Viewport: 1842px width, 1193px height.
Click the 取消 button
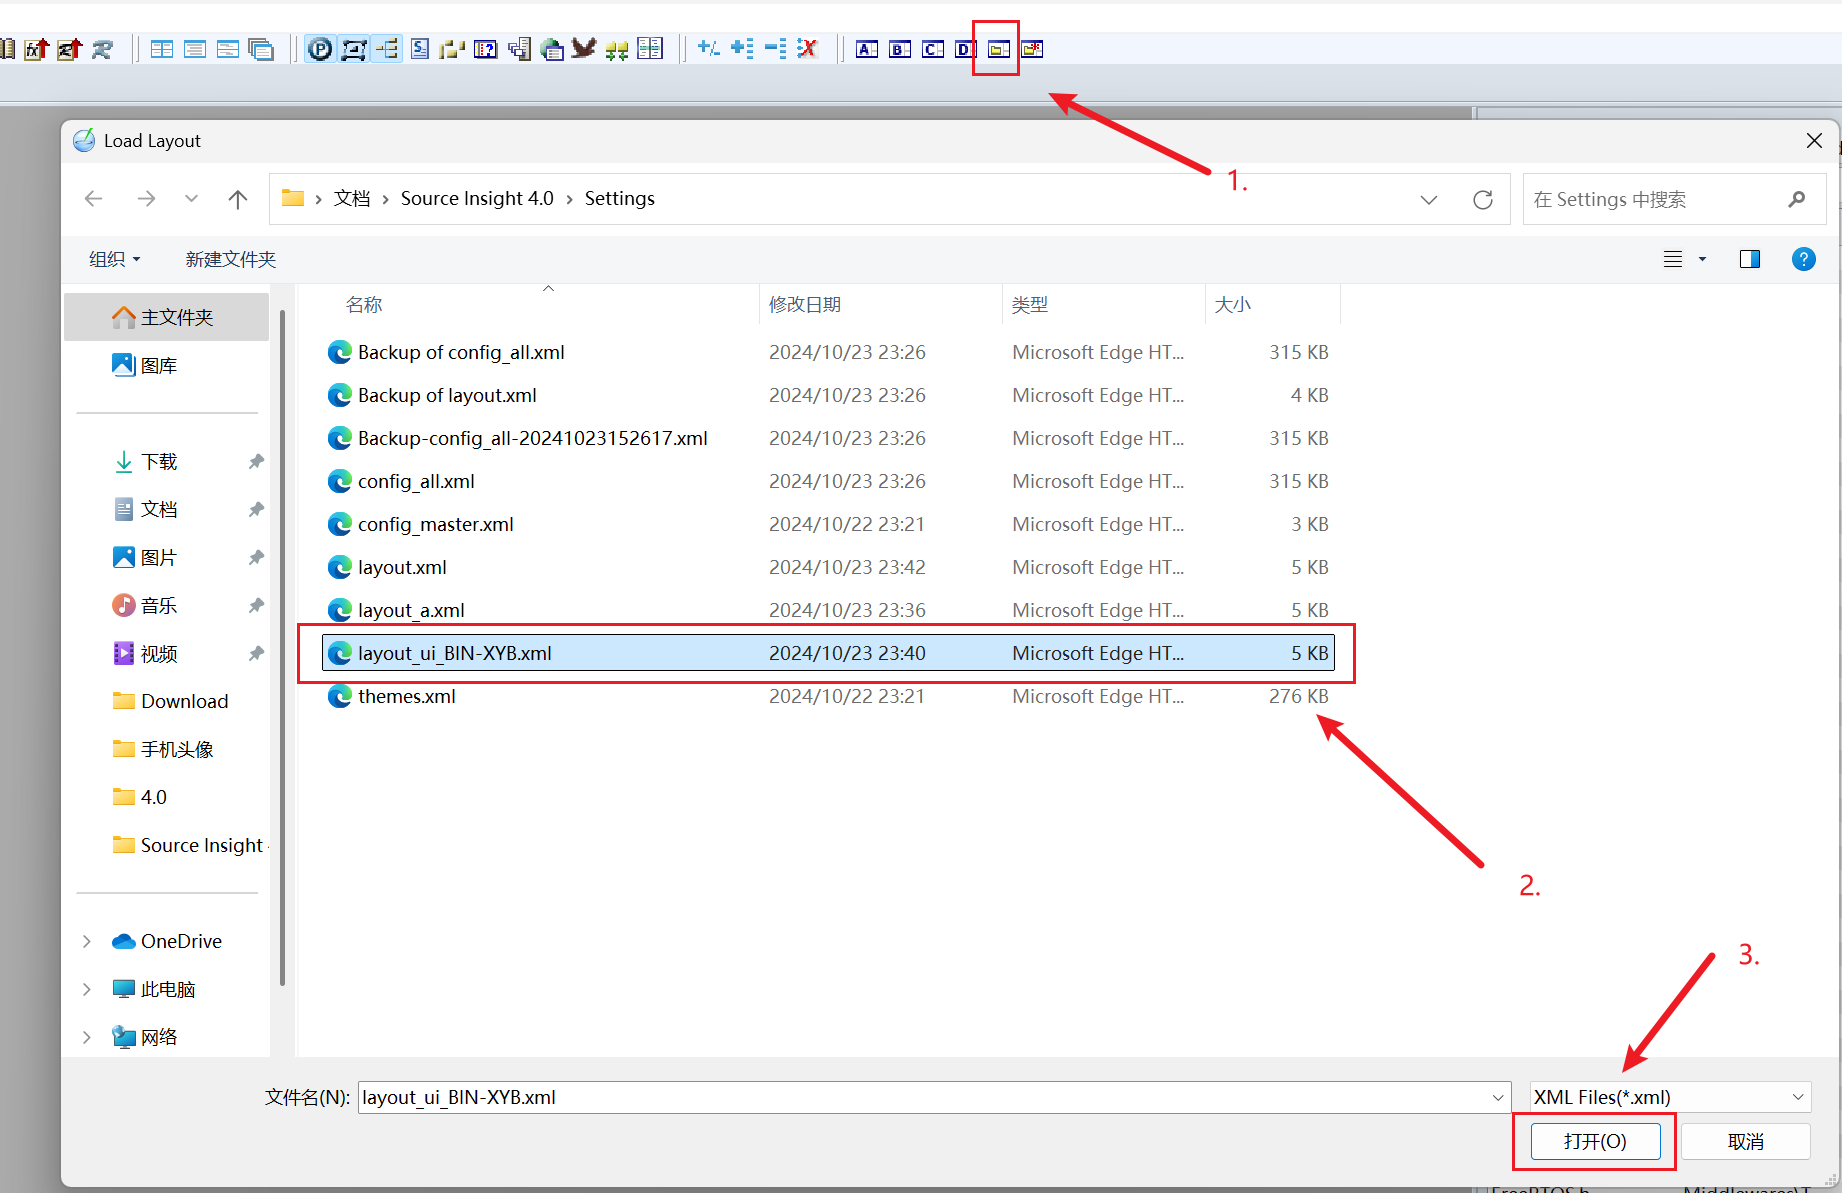pyautogui.click(x=1746, y=1141)
